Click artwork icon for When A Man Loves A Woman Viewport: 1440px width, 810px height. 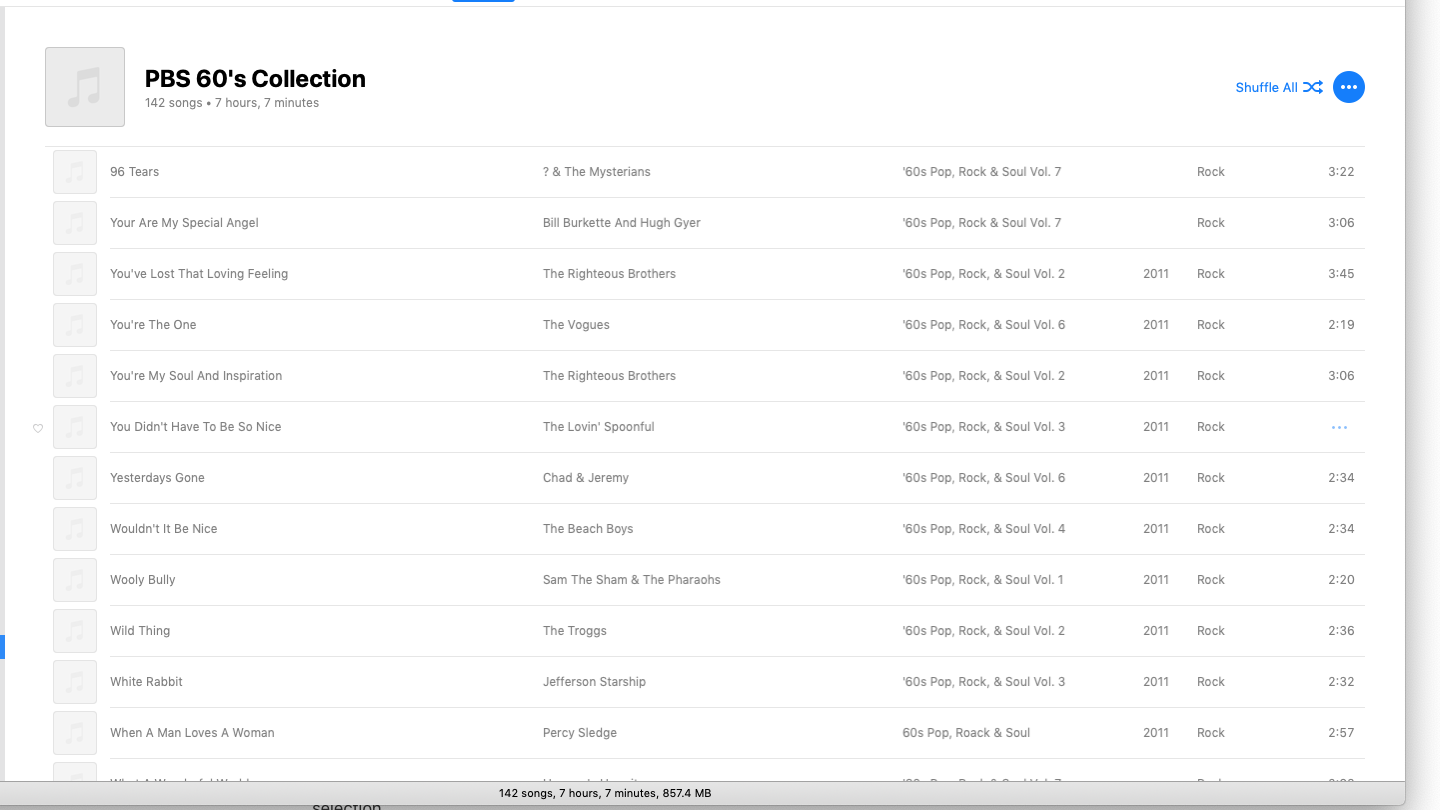click(x=75, y=733)
